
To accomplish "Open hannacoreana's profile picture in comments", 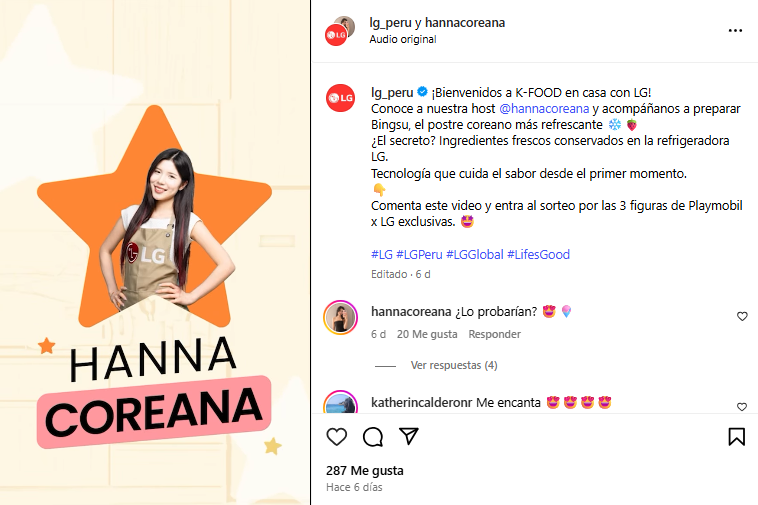I will (x=340, y=317).
